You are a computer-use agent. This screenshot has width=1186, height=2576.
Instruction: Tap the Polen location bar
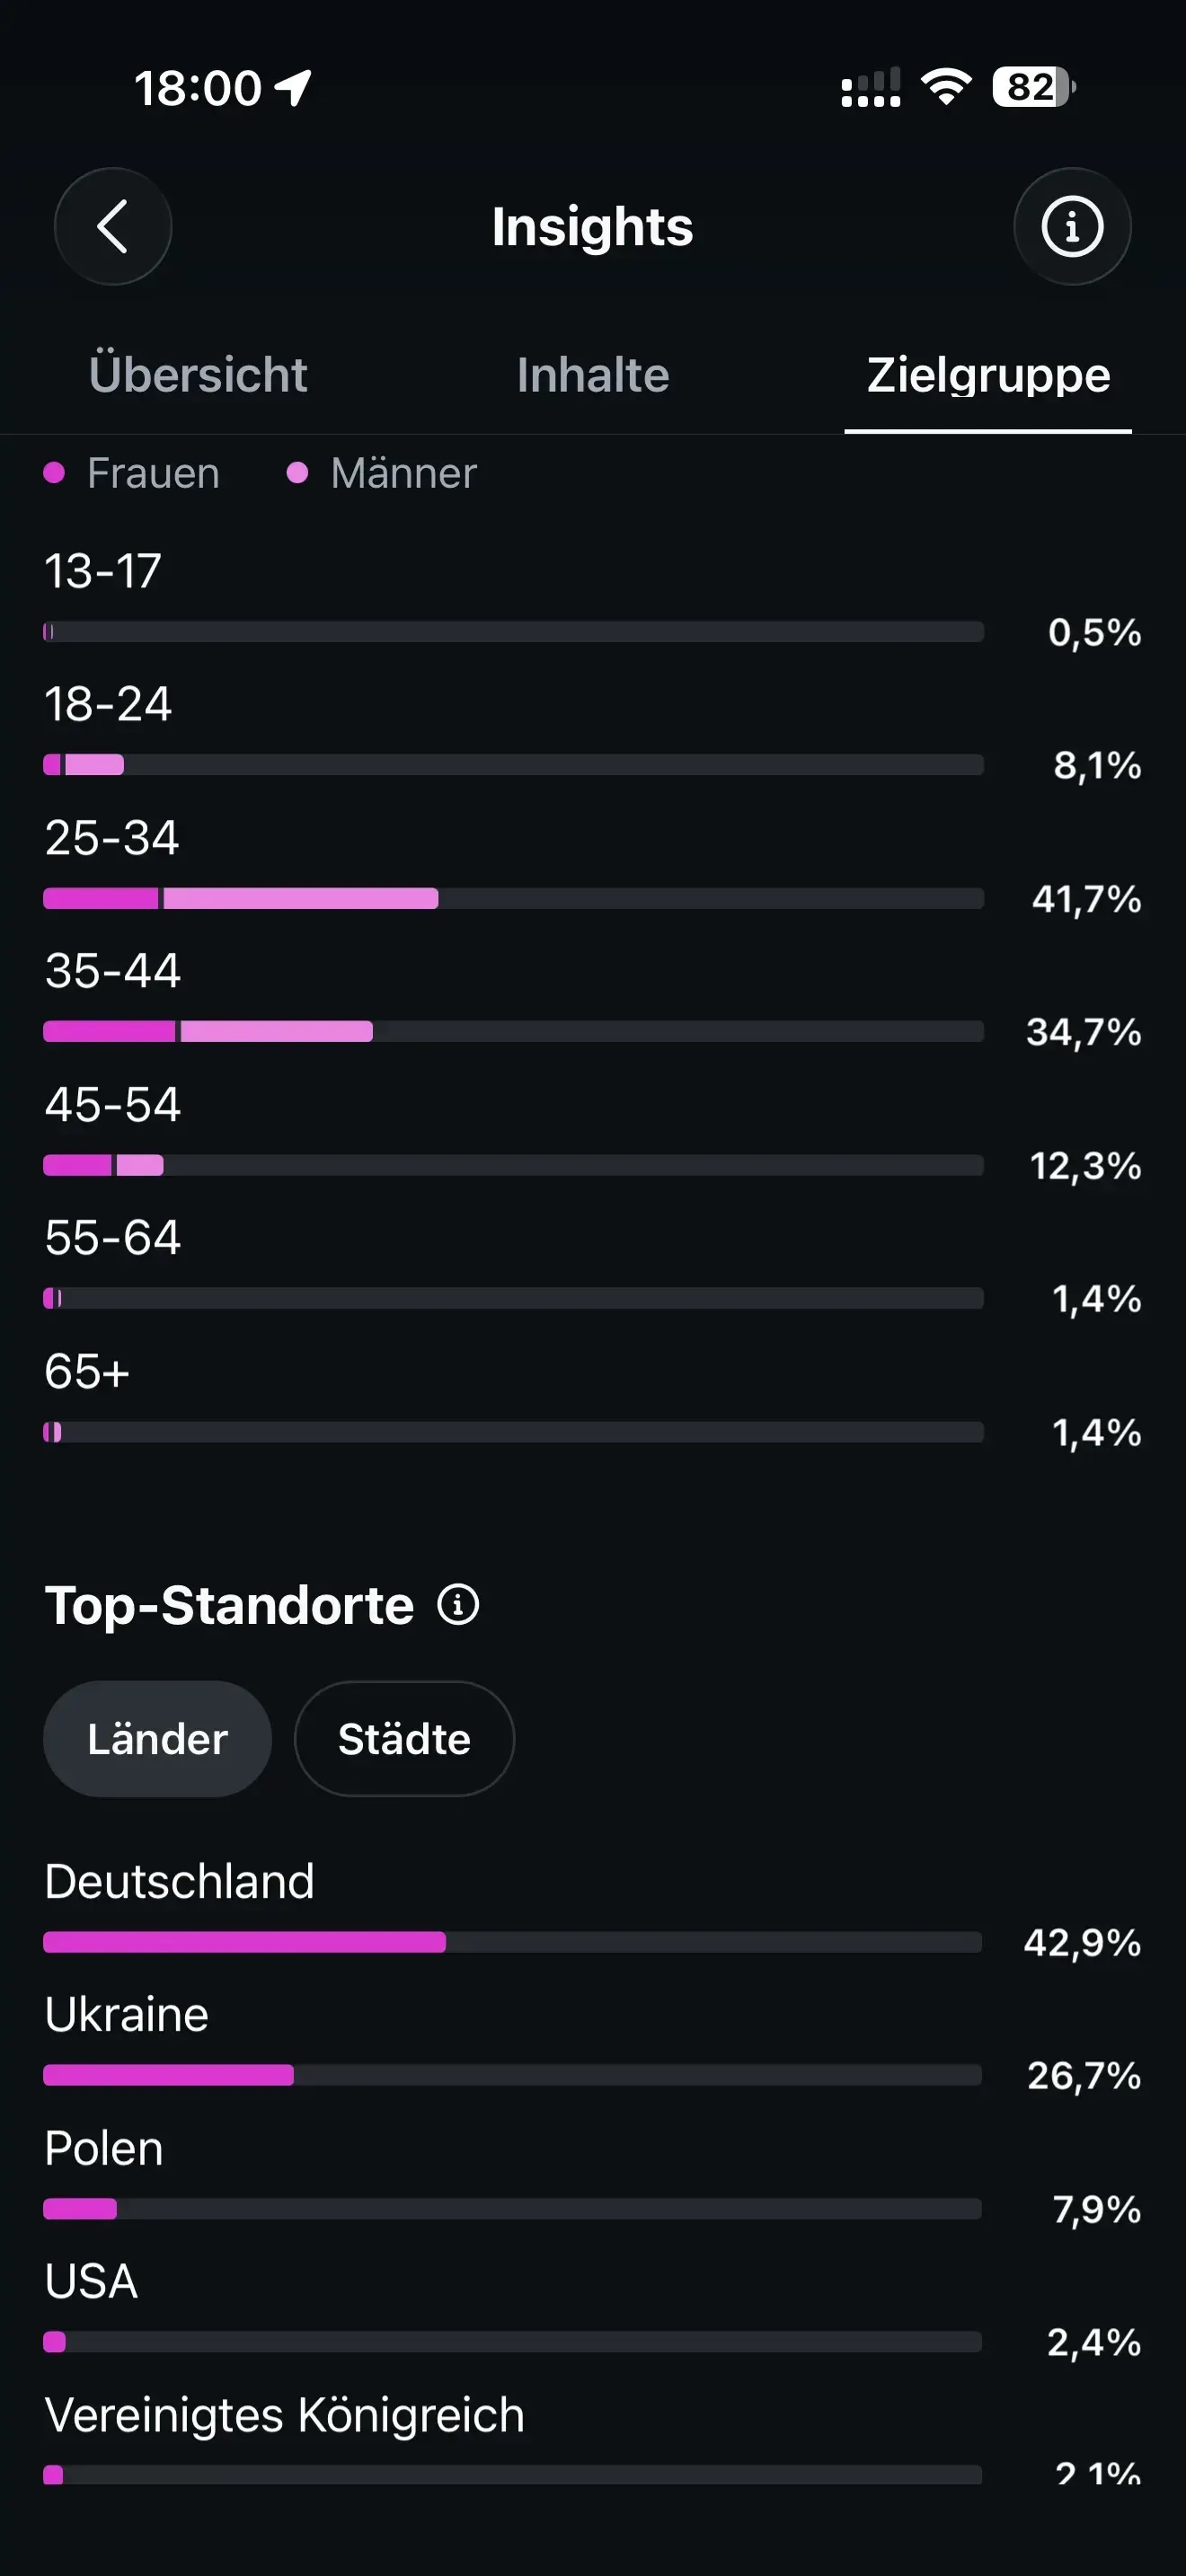tap(512, 2209)
